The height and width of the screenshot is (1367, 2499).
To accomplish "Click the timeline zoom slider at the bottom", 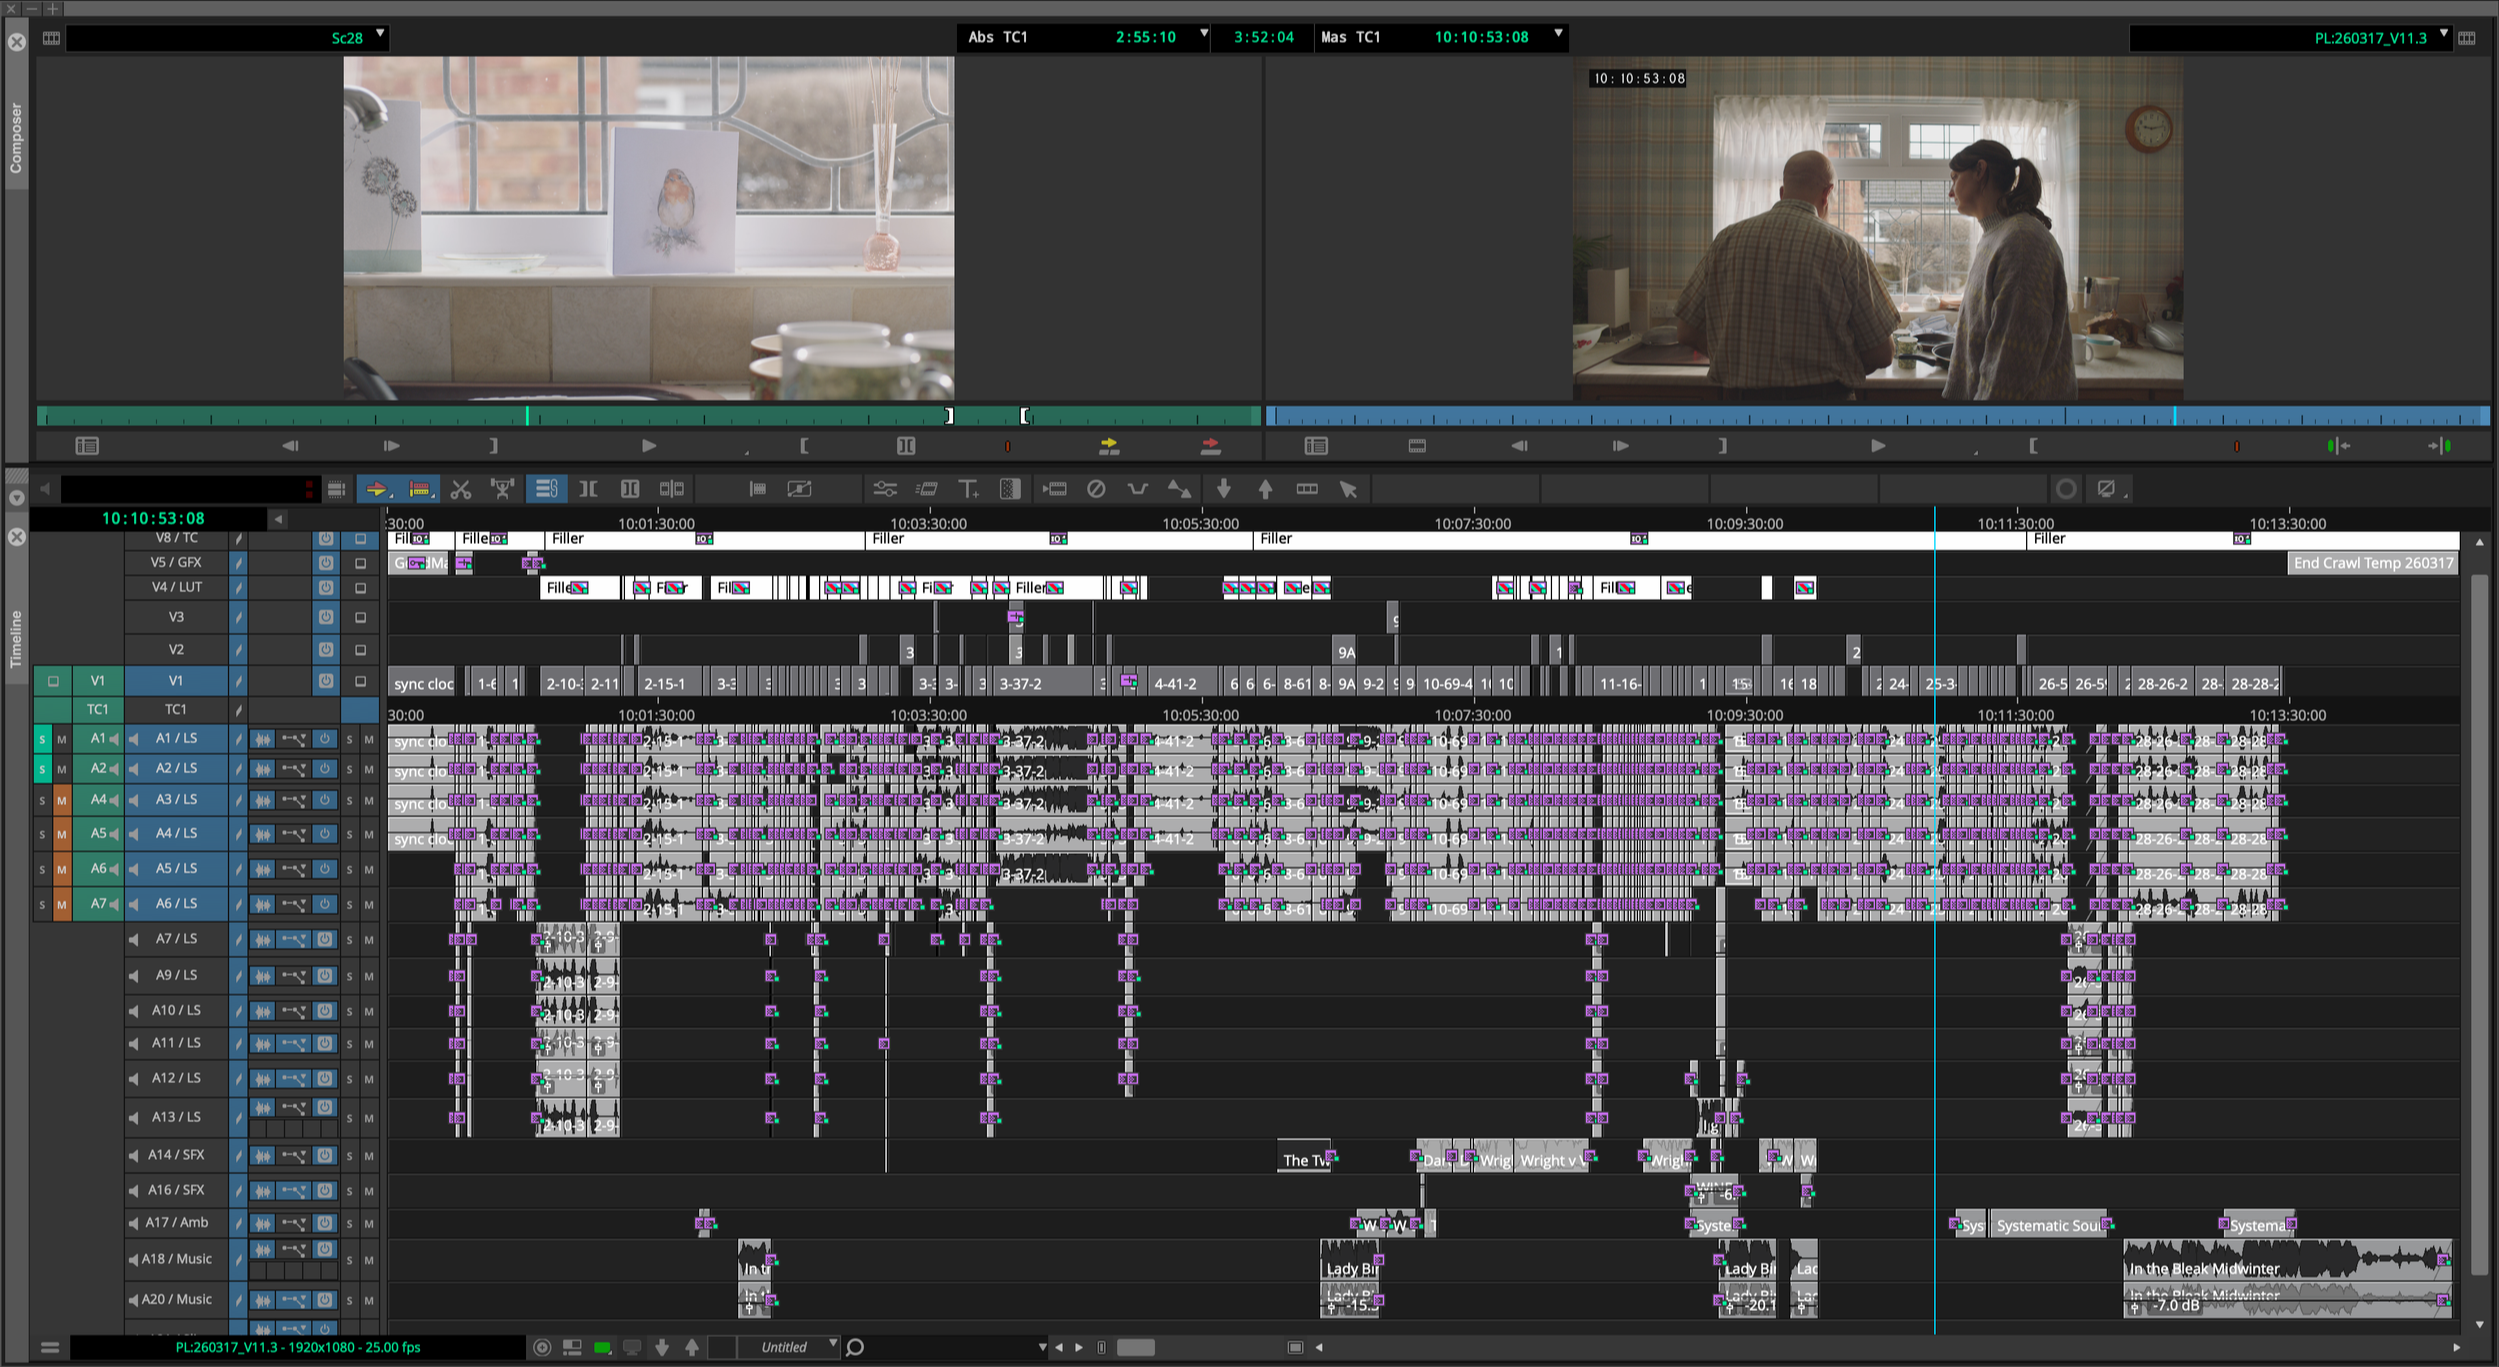I will (1135, 1347).
